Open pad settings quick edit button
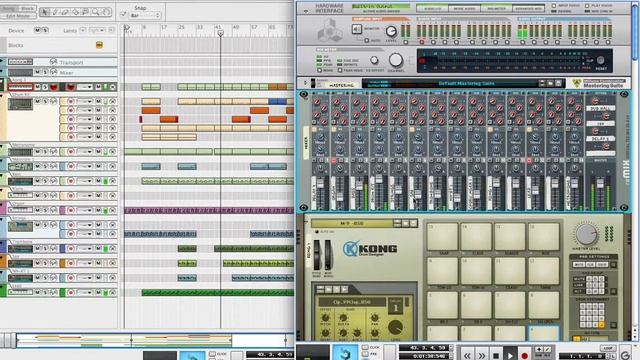 pos(613,265)
